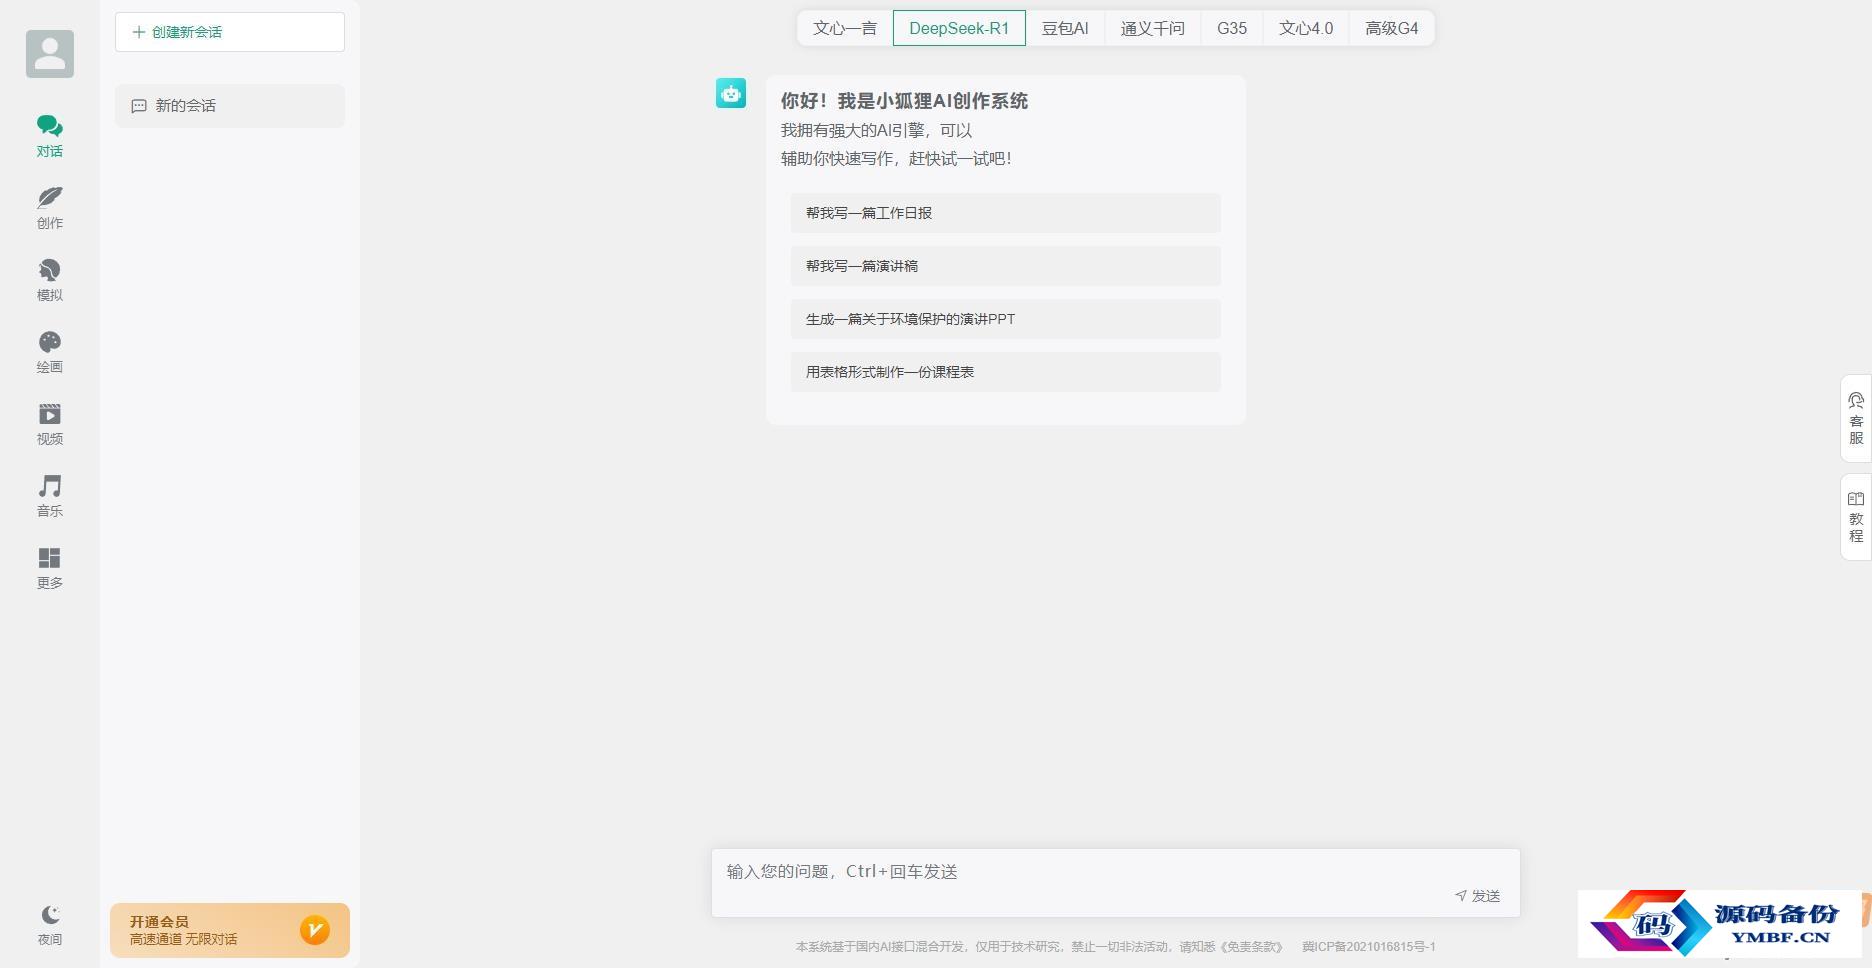Select the 新的会话 conversation entry
Image resolution: width=1872 pixels, height=968 pixels.
point(230,106)
